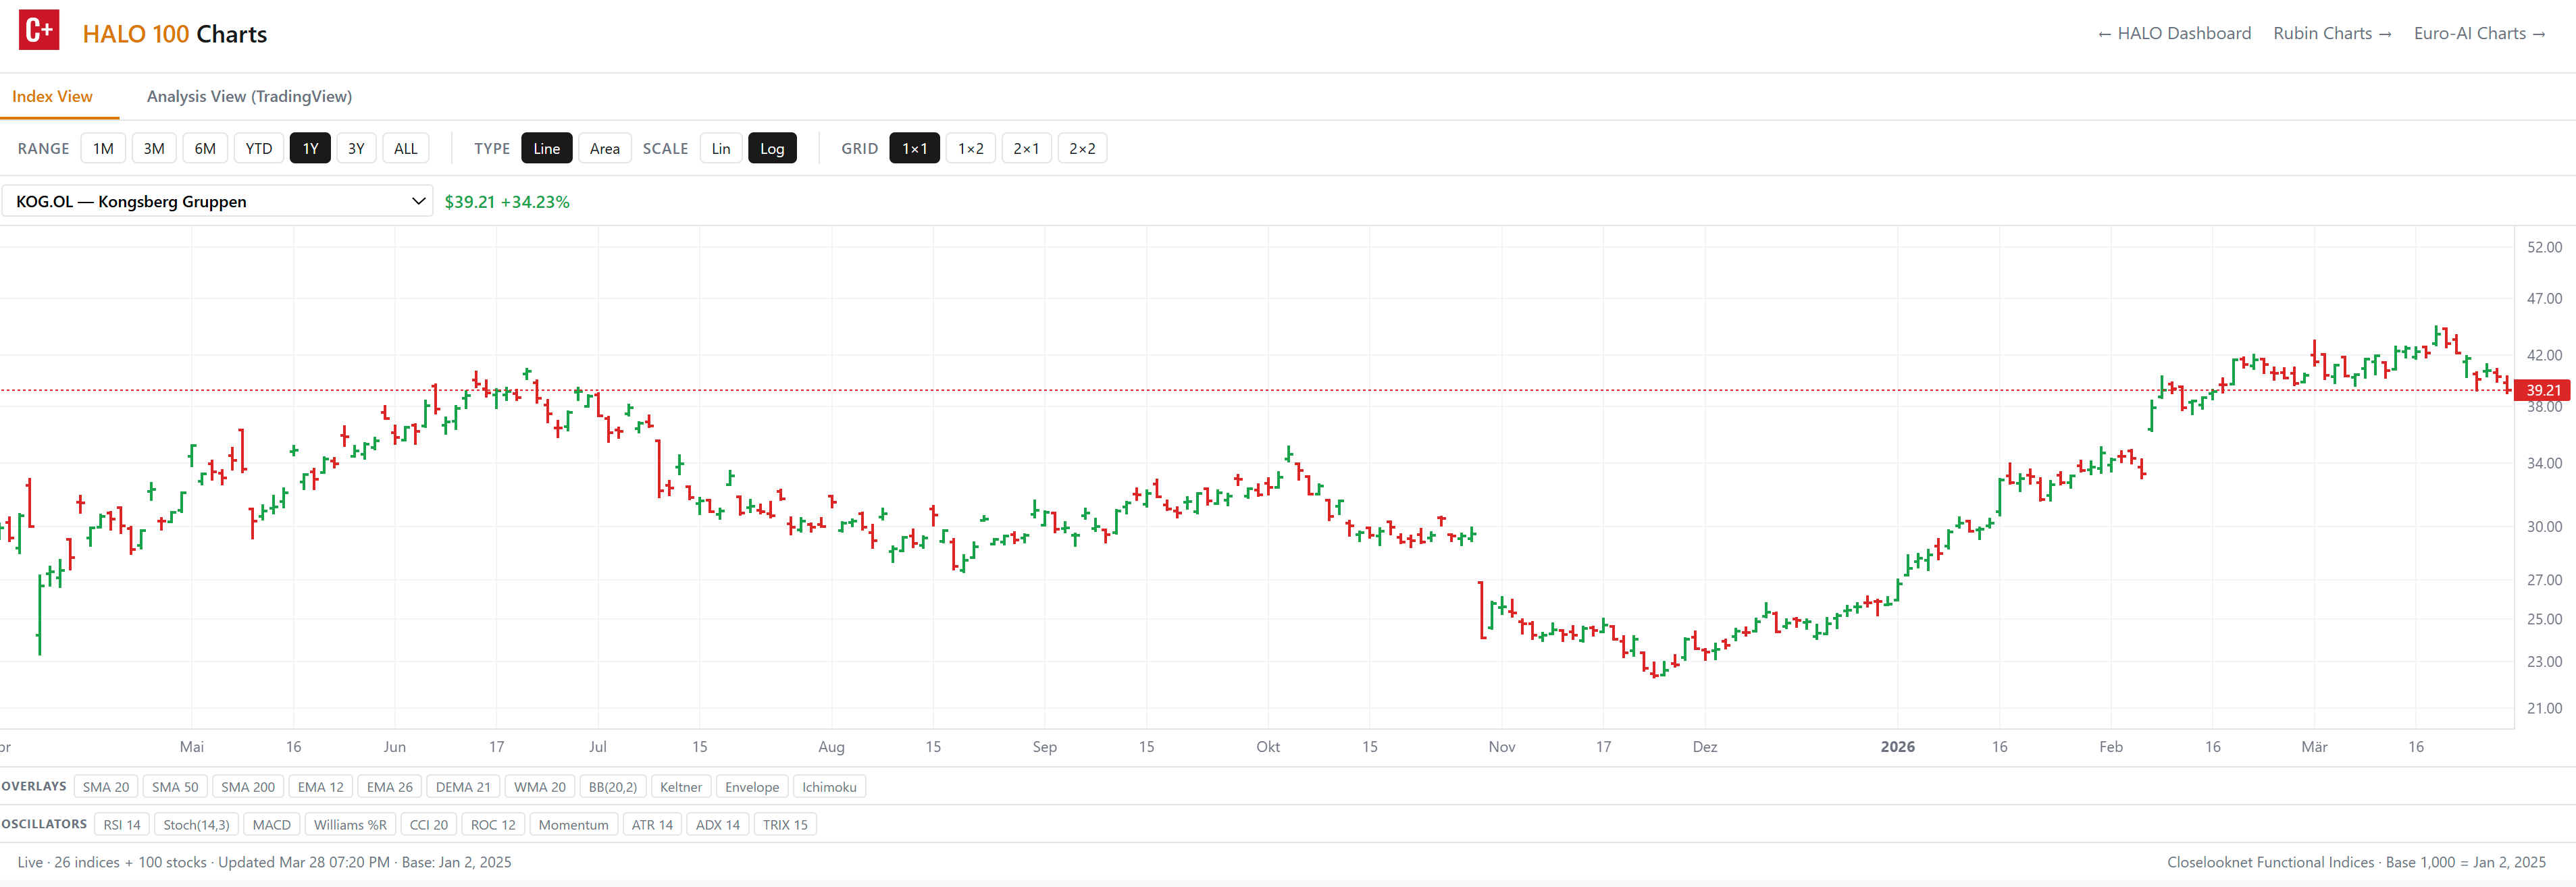Choose the YTD range option

[258, 148]
